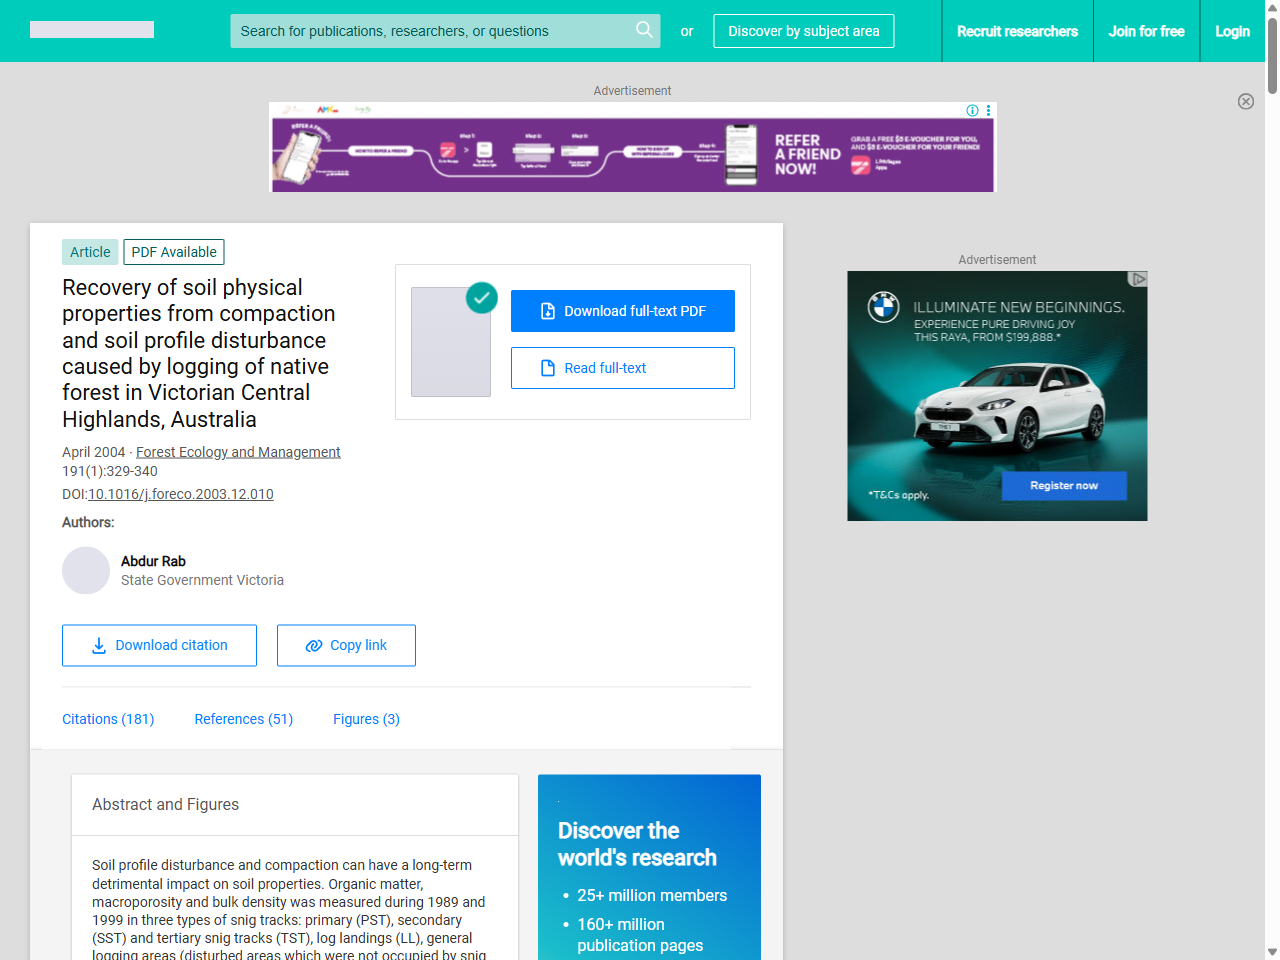
Task: Switch to the References (51) tab
Action: pyautogui.click(x=243, y=719)
